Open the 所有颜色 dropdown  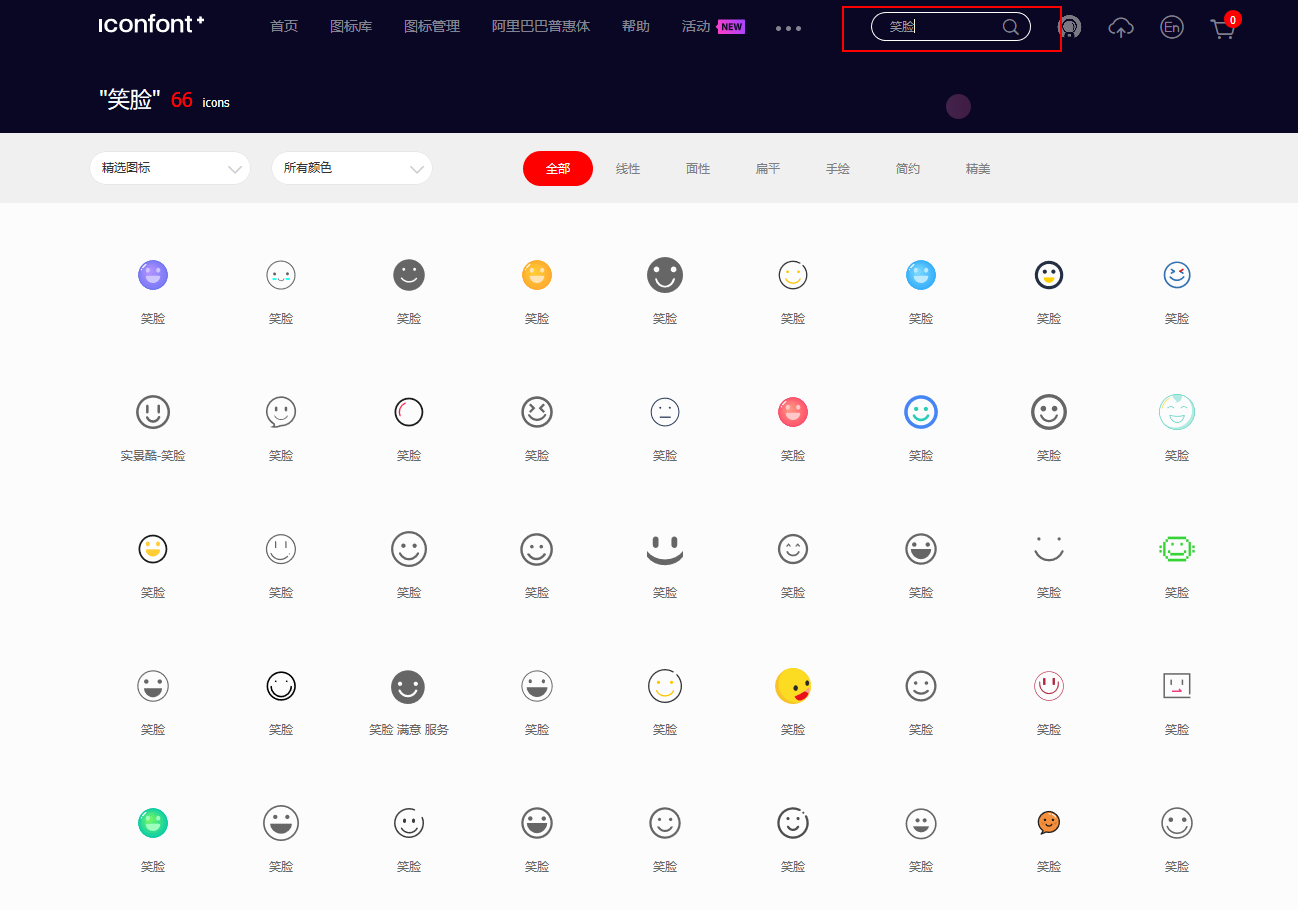352,168
